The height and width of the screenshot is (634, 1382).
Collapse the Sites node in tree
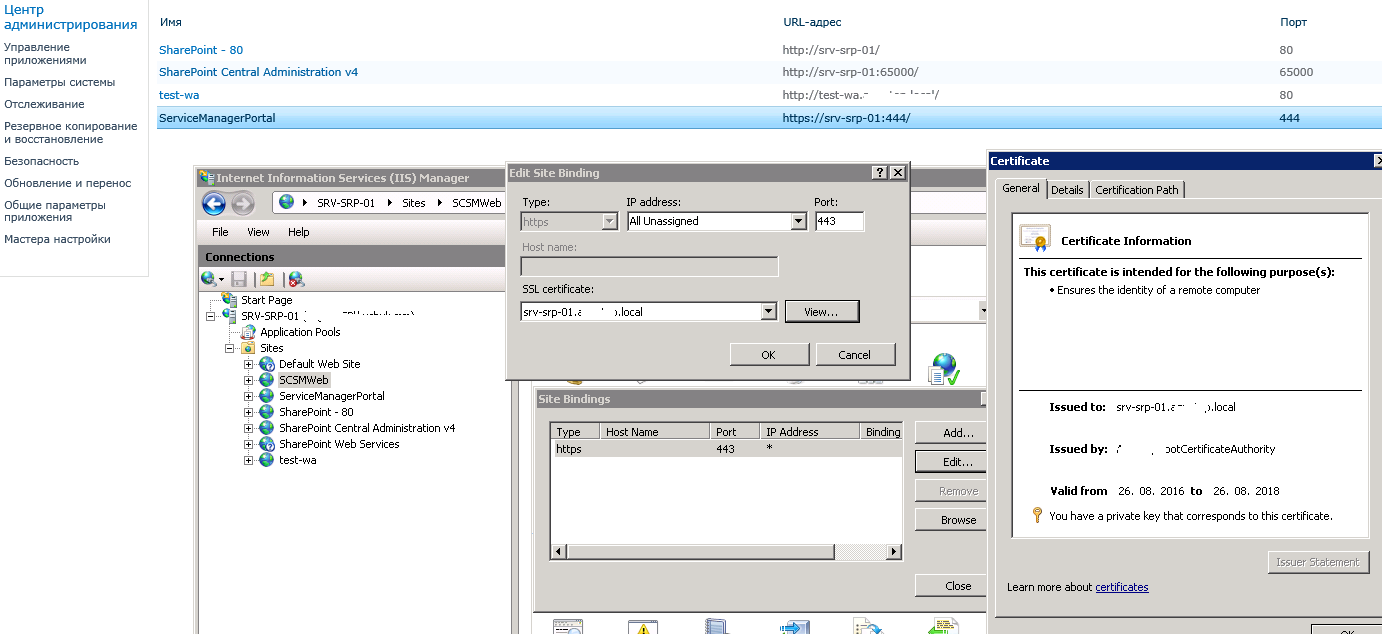tap(231, 348)
